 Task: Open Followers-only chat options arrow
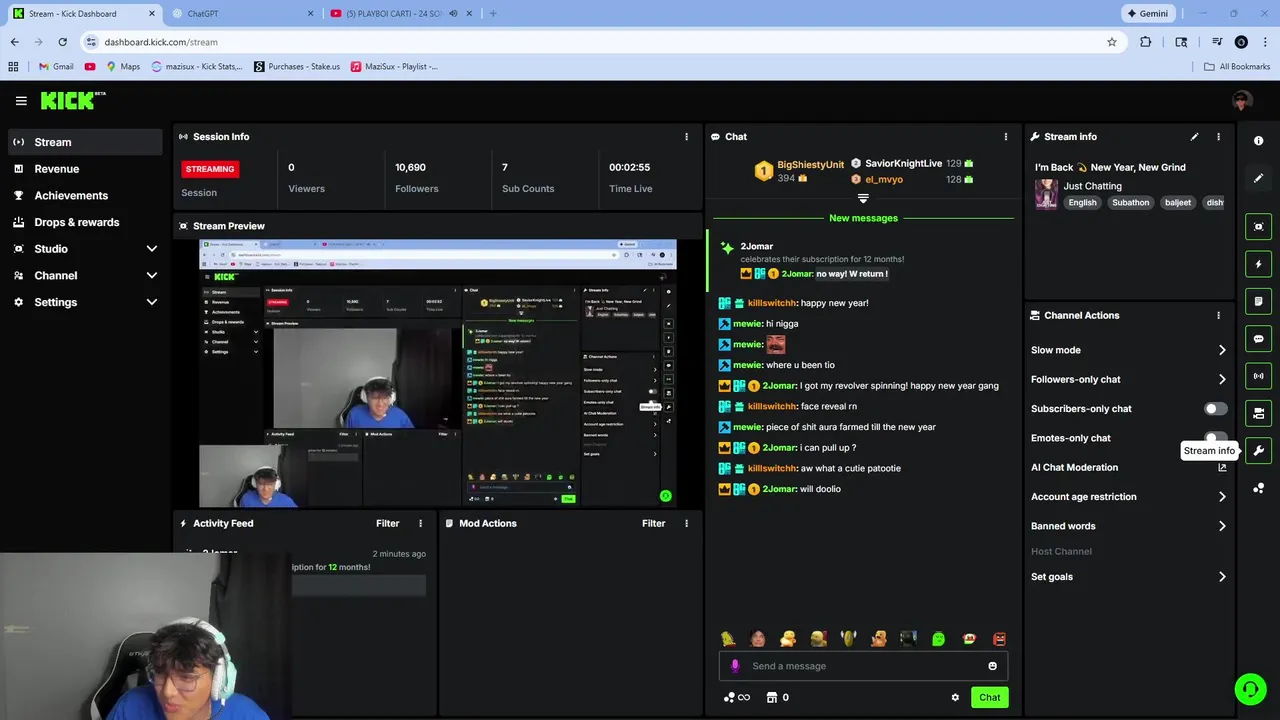tap(1222, 379)
